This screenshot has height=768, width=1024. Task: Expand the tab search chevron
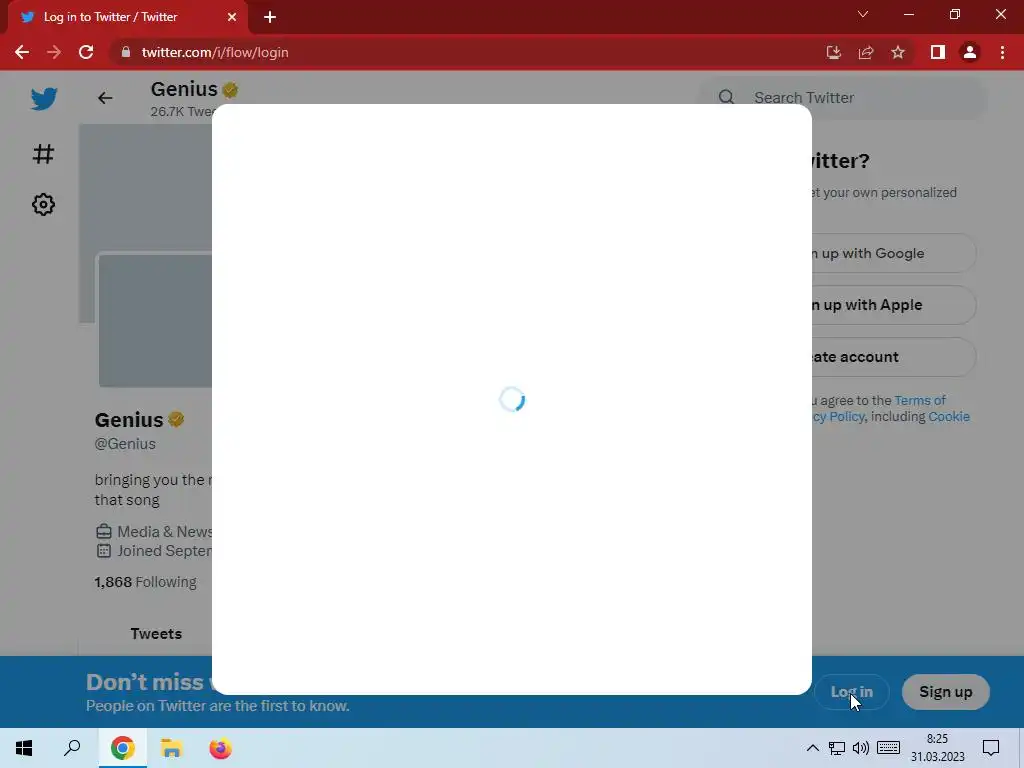pos(863,14)
